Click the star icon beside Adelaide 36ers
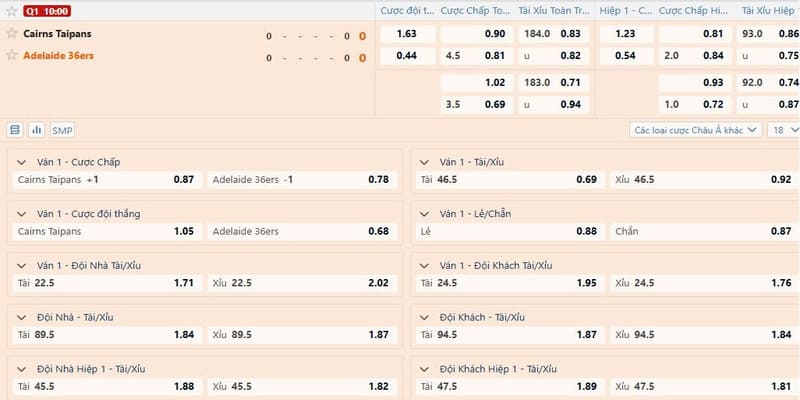Screen dimensions: 800x400 [x=12, y=55]
